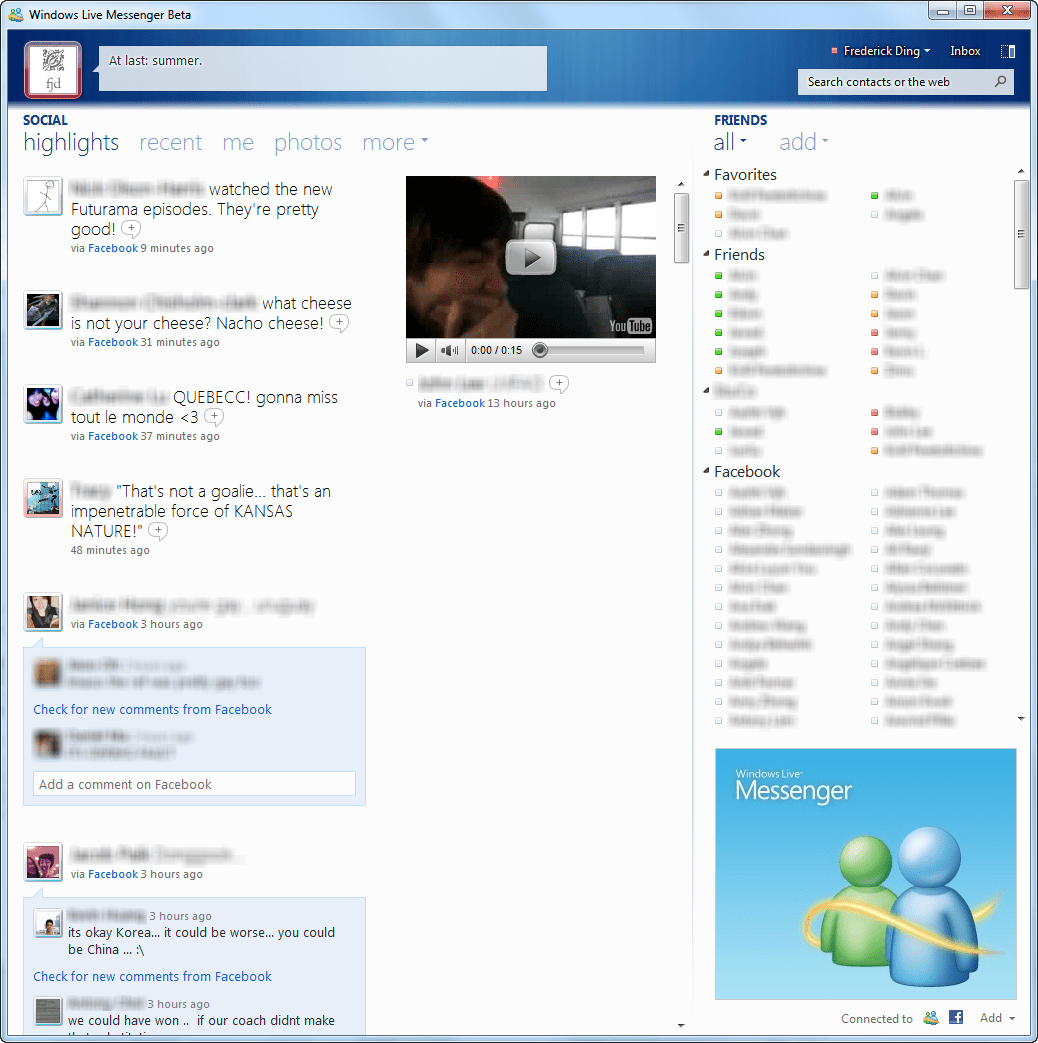Click Facebook link under the video post

point(460,403)
